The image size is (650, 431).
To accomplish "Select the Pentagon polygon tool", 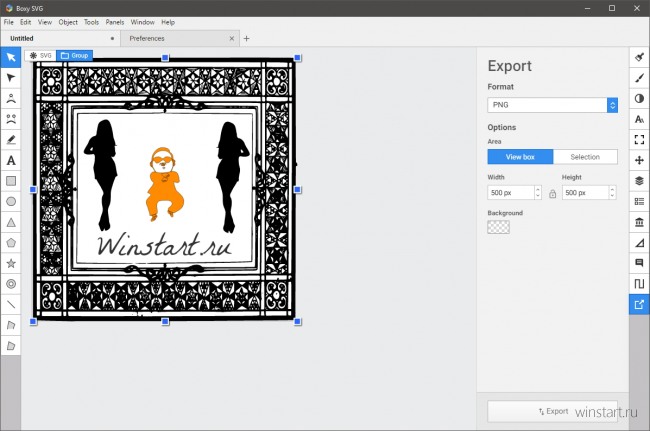I will (x=11, y=243).
